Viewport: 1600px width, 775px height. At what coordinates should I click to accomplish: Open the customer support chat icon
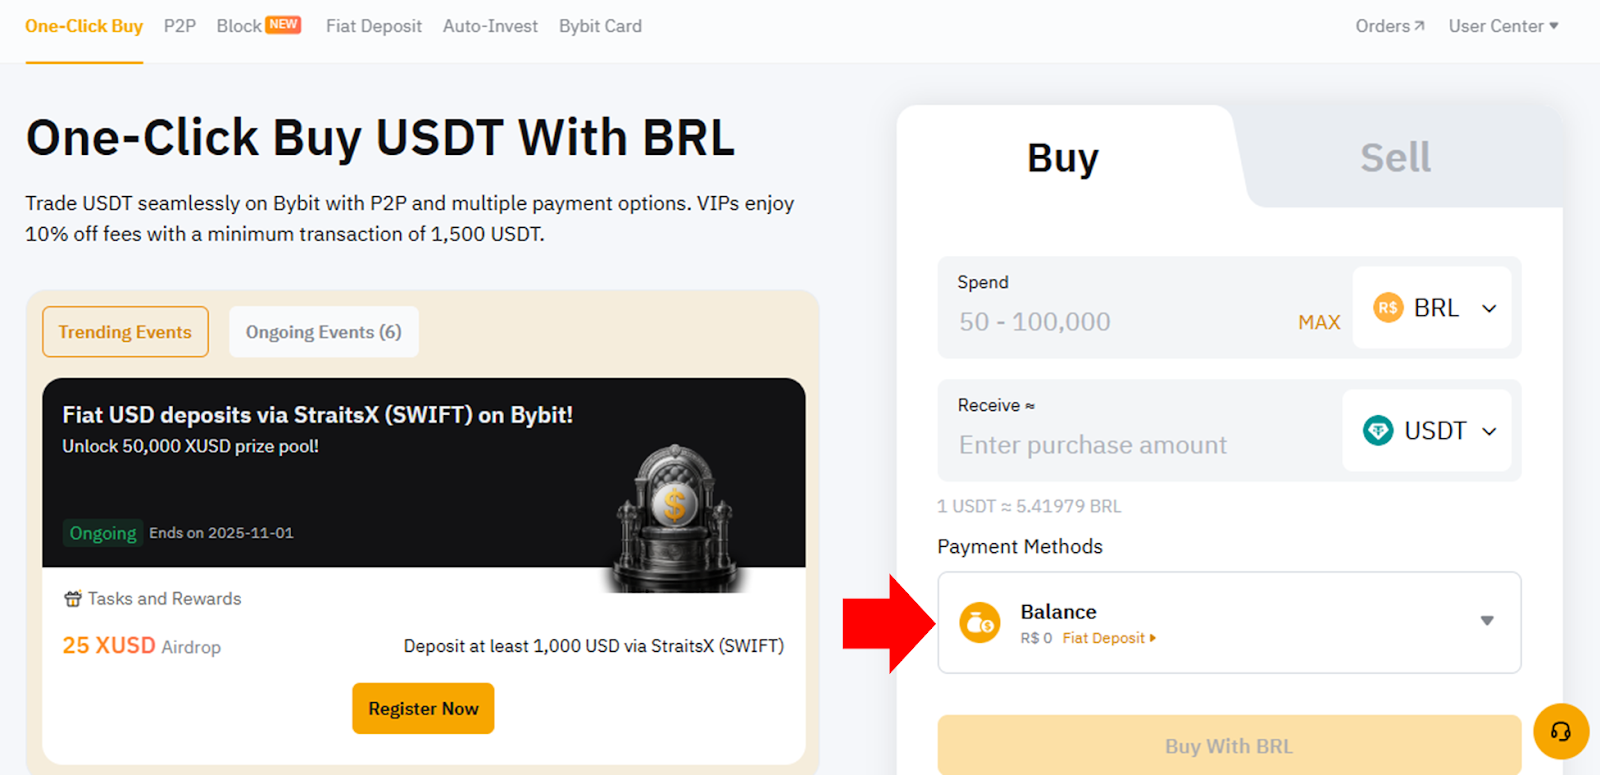pyautogui.click(x=1560, y=732)
